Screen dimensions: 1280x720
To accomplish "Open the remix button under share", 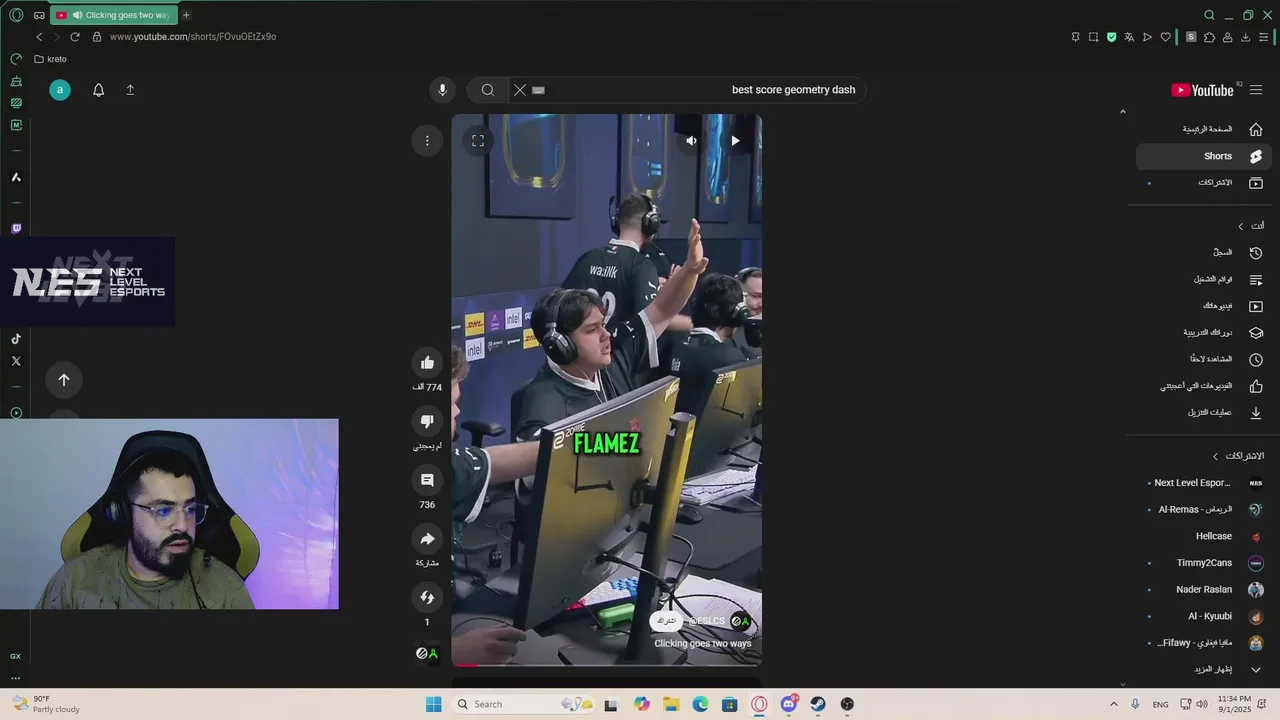I will [427, 597].
